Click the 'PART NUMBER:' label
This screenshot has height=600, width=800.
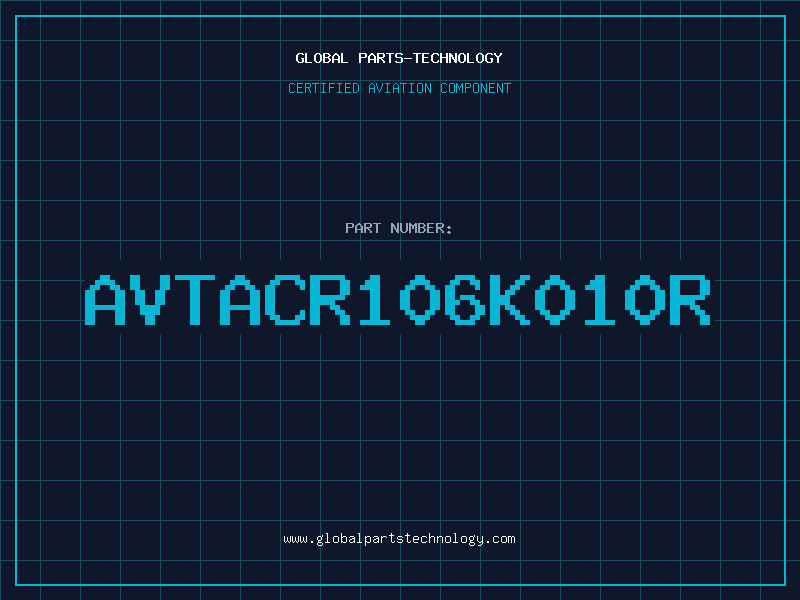click(399, 228)
